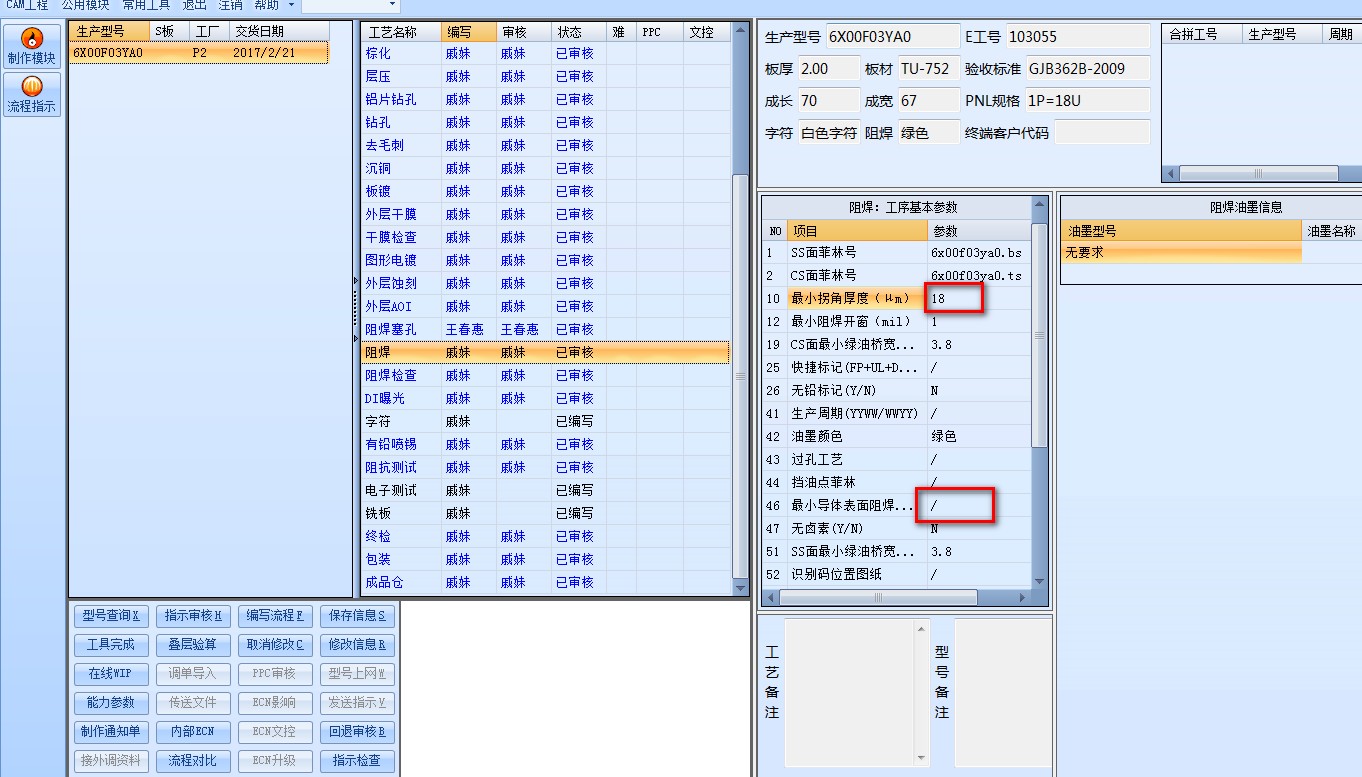Open the 公用模块 menu
Screen dimensions: 1362x777
click(85, 5)
